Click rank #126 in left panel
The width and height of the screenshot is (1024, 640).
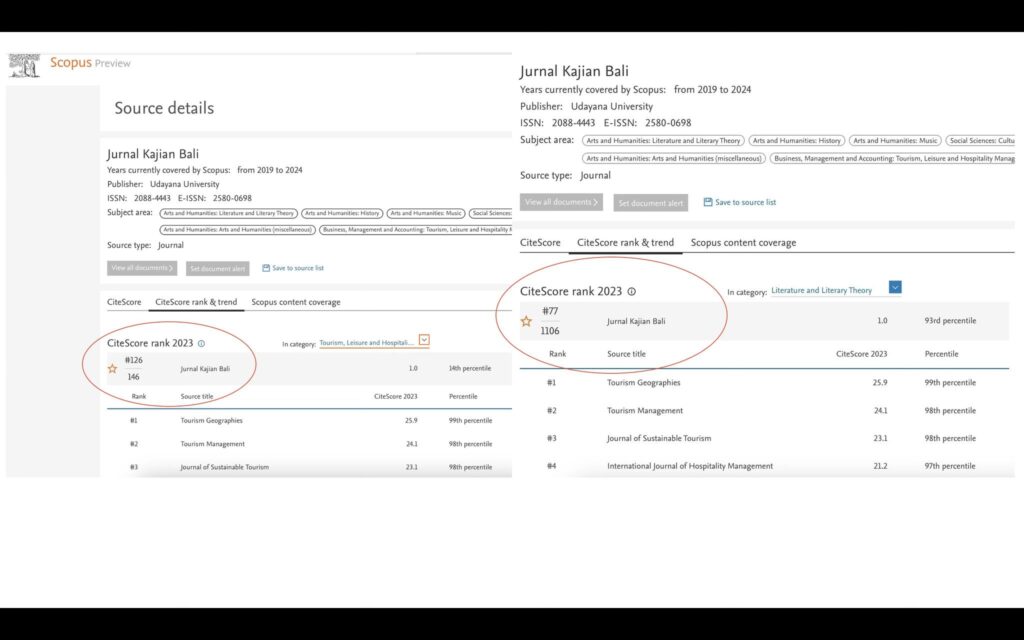(x=134, y=360)
